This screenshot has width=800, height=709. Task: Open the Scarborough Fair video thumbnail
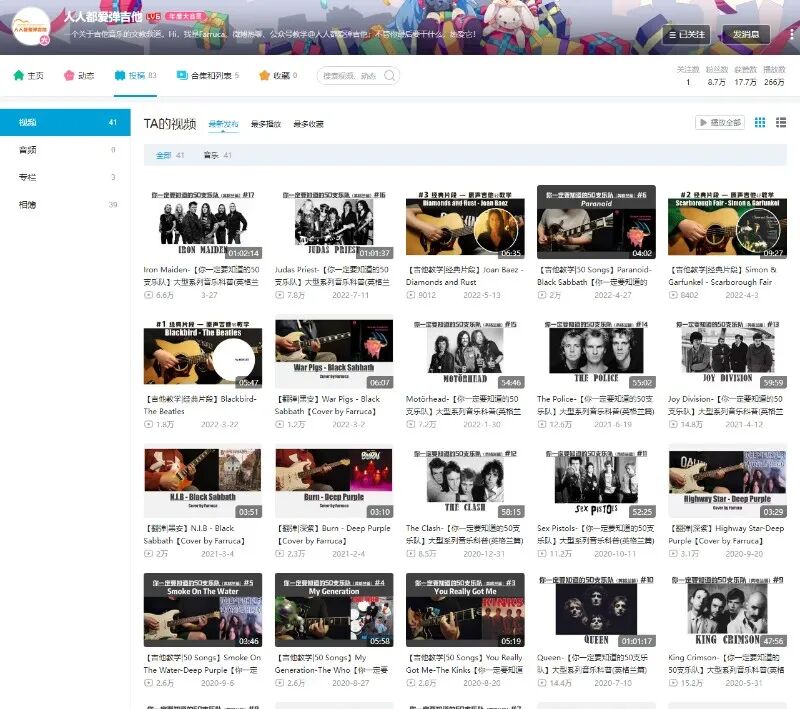[727, 222]
